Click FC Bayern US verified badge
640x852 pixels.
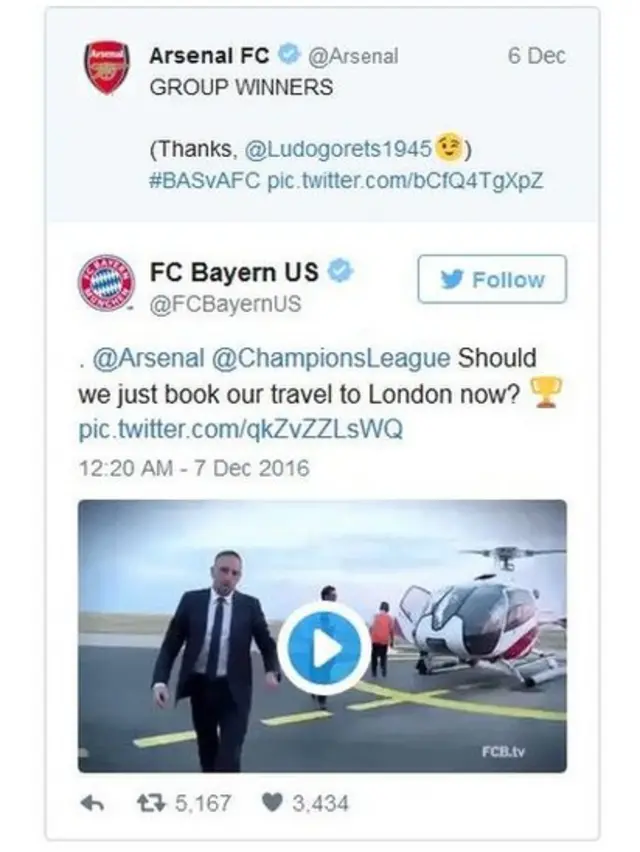click(342, 271)
